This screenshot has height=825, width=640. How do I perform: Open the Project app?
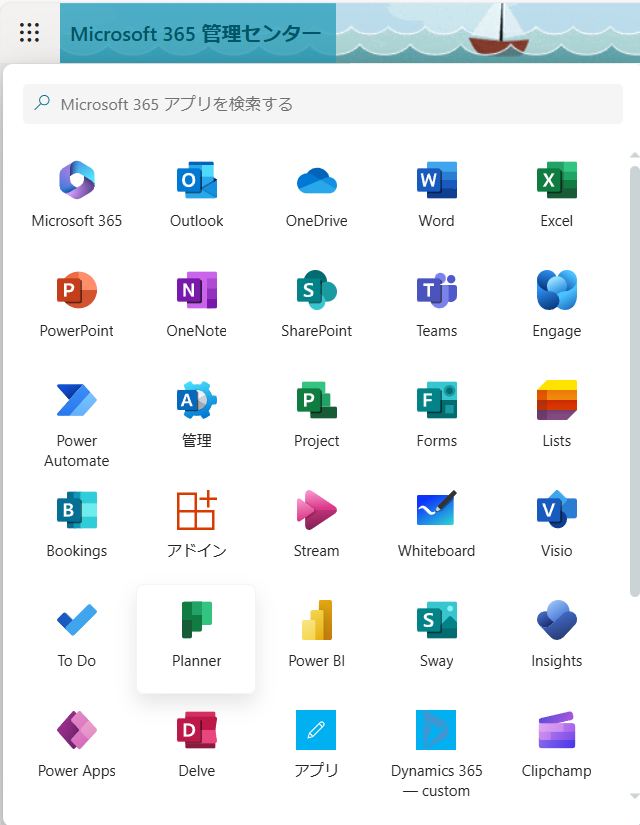[x=316, y=415]
